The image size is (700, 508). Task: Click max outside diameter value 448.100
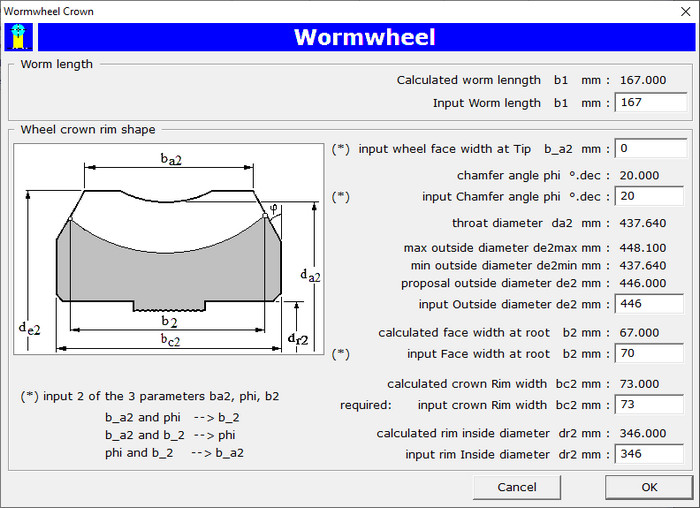point(643,248)
